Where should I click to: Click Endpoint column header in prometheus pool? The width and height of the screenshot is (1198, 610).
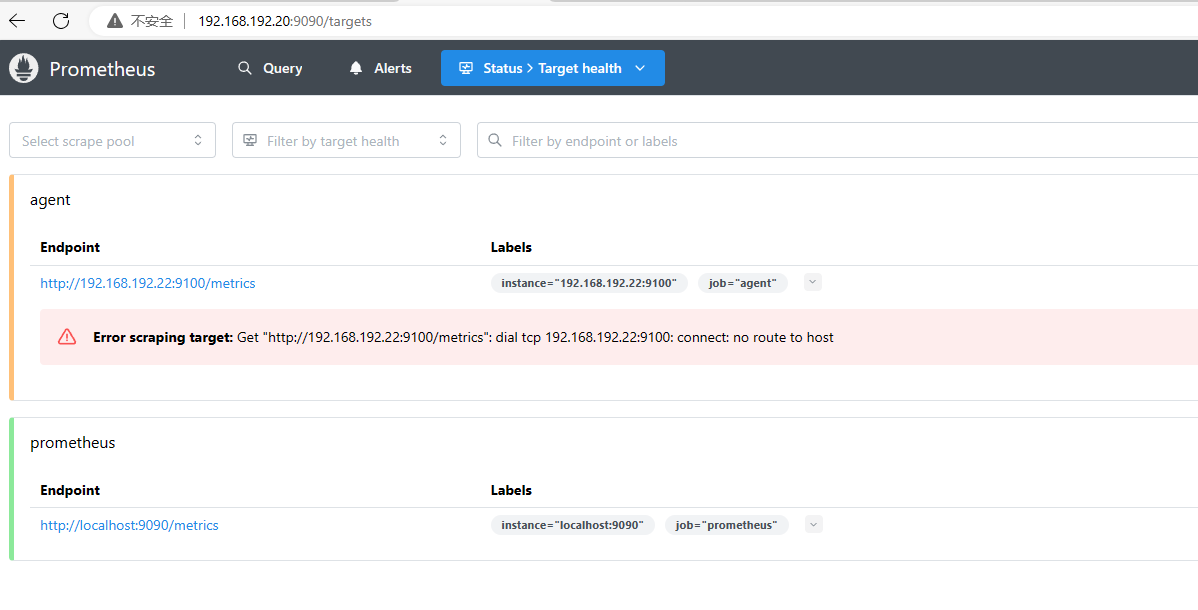(x=70, y=490)
